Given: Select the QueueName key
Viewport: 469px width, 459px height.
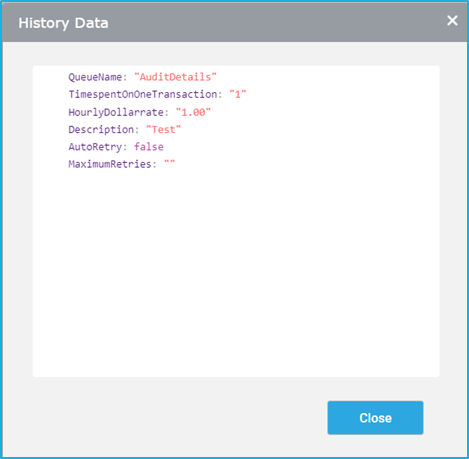Looking at the screenshot, I should pos(95,77).
